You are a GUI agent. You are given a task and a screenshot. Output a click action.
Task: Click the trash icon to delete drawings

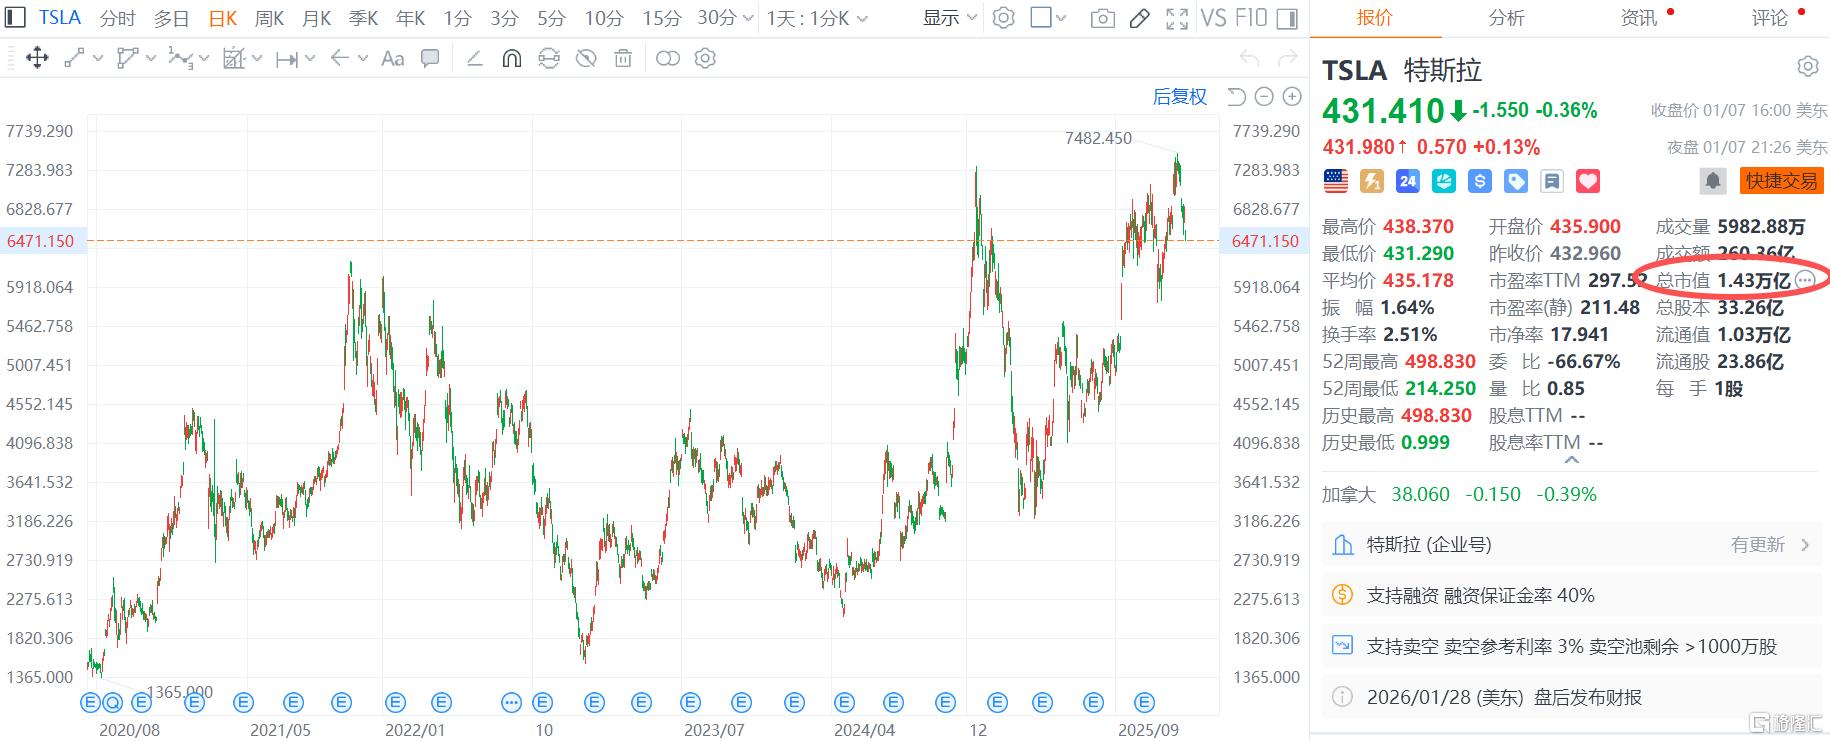coord(623,59)
